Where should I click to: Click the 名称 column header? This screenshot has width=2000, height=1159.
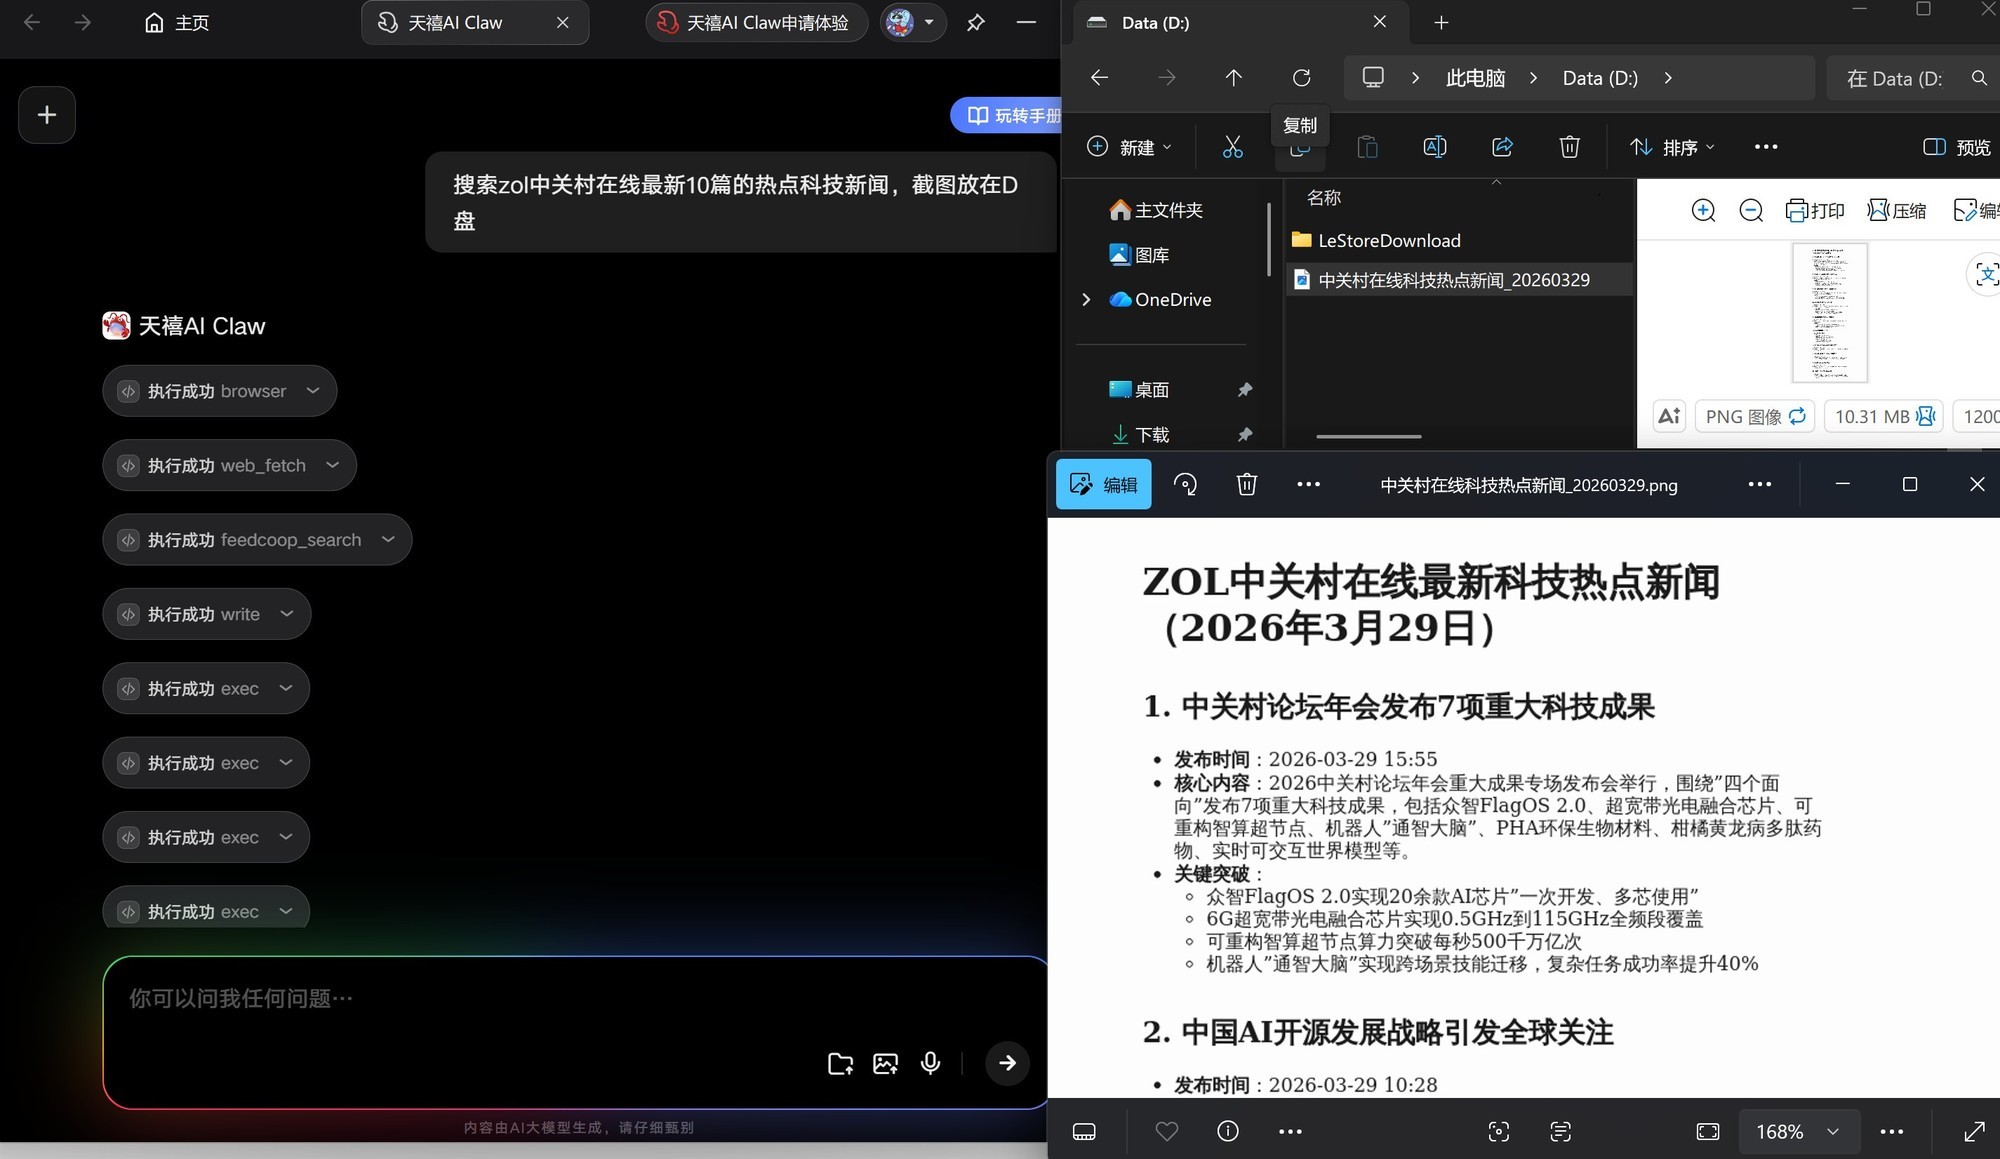[1324, 198]
